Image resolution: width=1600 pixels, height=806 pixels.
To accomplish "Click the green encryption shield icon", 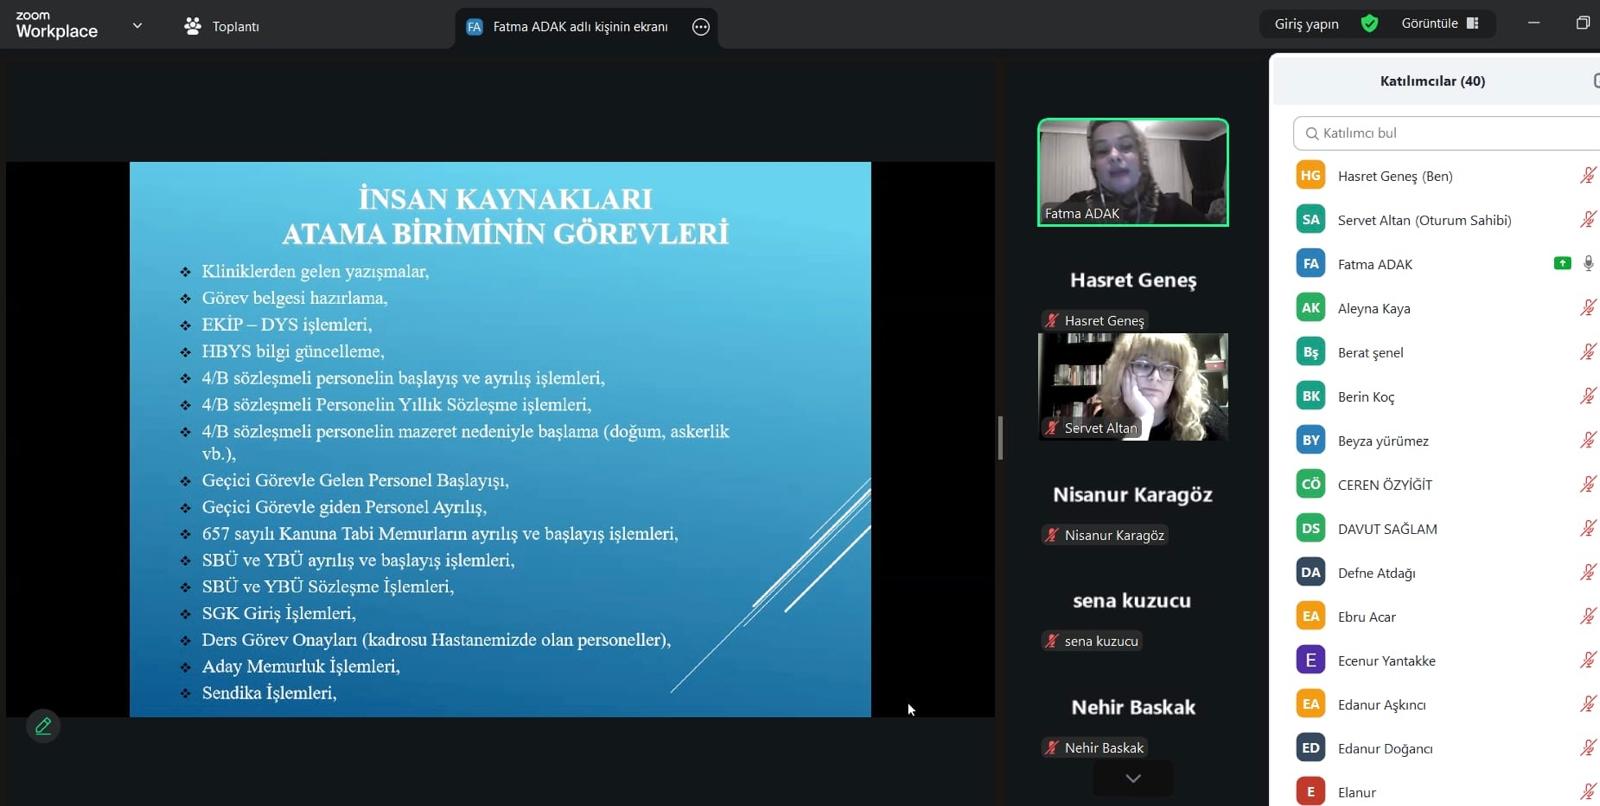I will (1369, 23).
